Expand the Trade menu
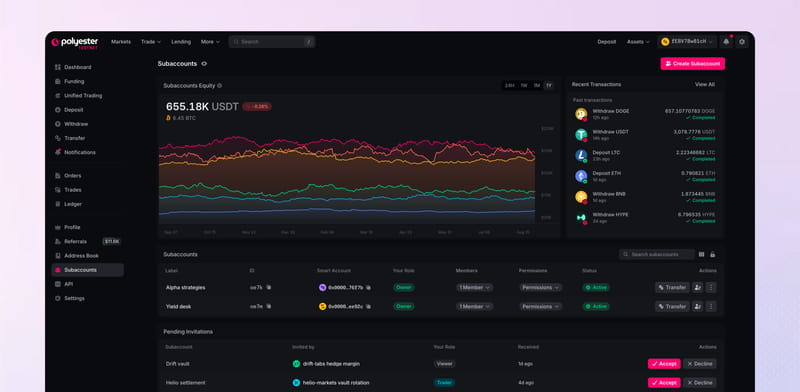 [151, 42]
